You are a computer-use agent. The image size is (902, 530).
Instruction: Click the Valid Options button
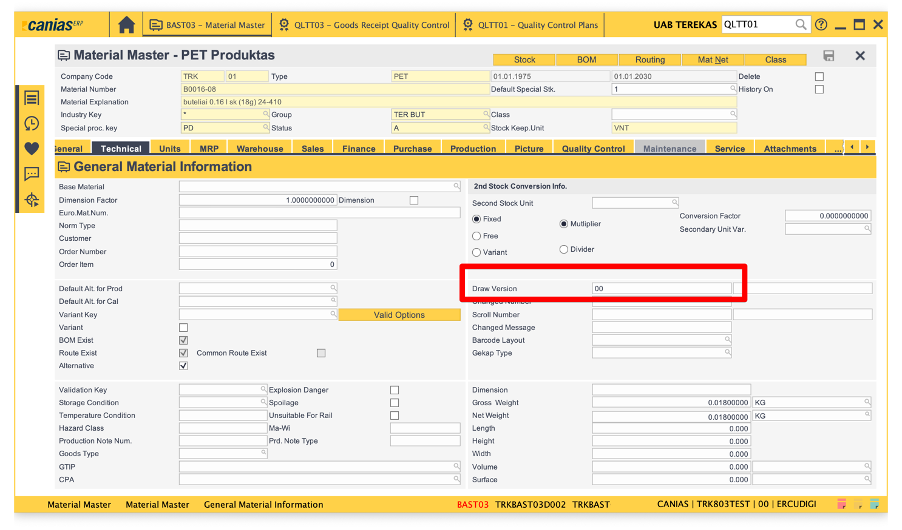pyautogui.click(x=399, y=315)
